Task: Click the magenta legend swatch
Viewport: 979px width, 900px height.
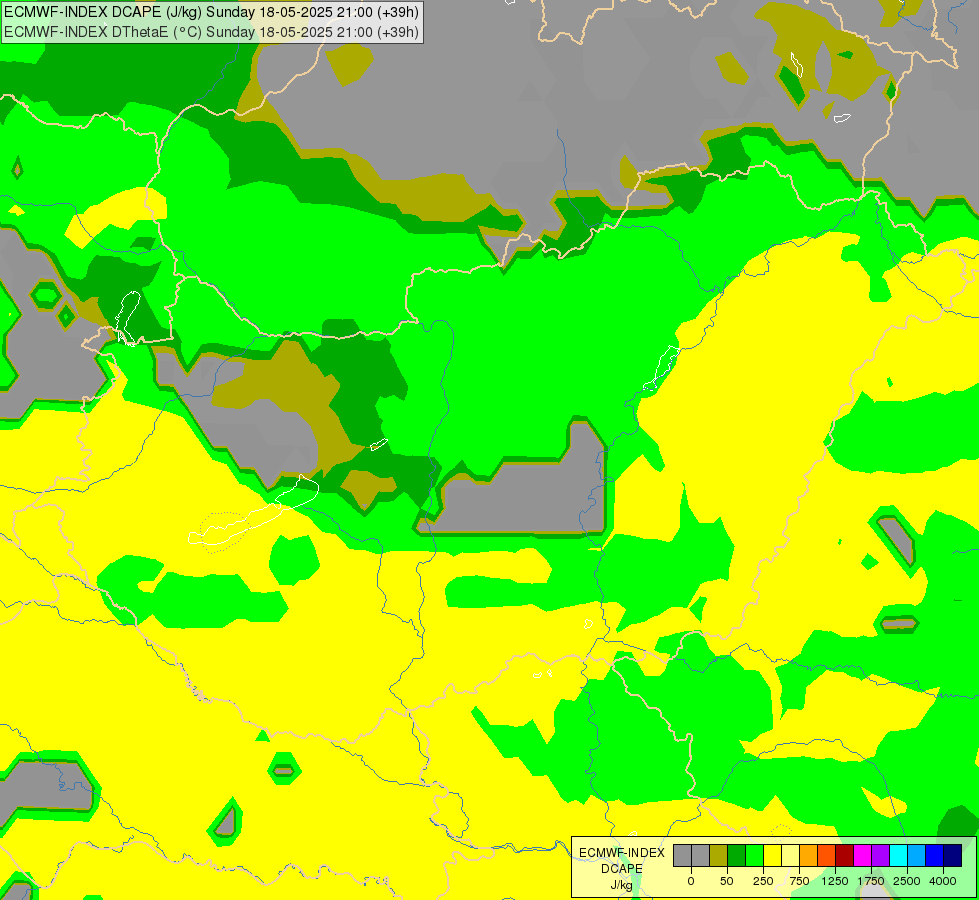Action: (x=863, y=856)
